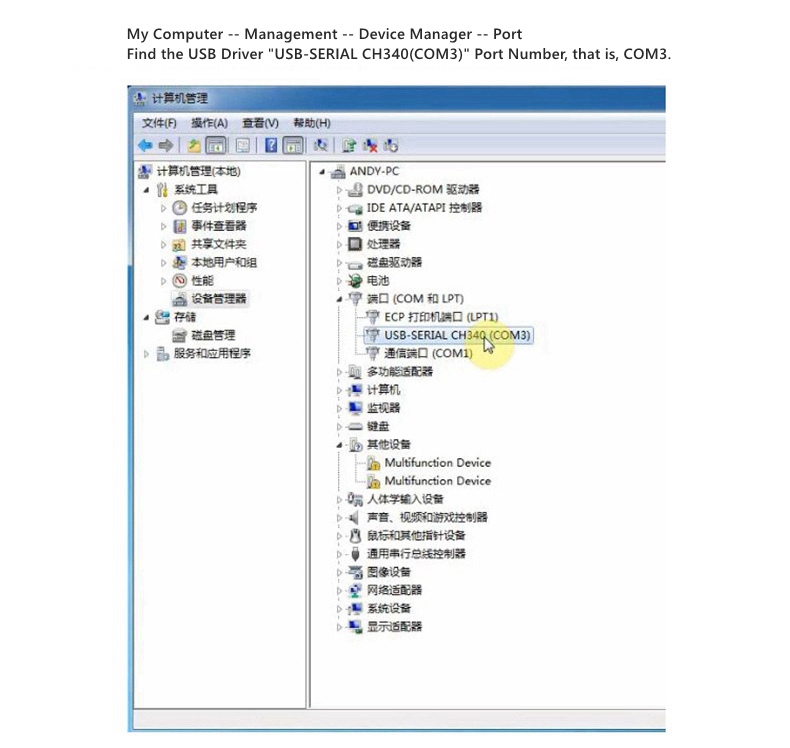Select 磁盘管理 under 存储
Screen dimensions: 790x748
click(x=213, y=335)
